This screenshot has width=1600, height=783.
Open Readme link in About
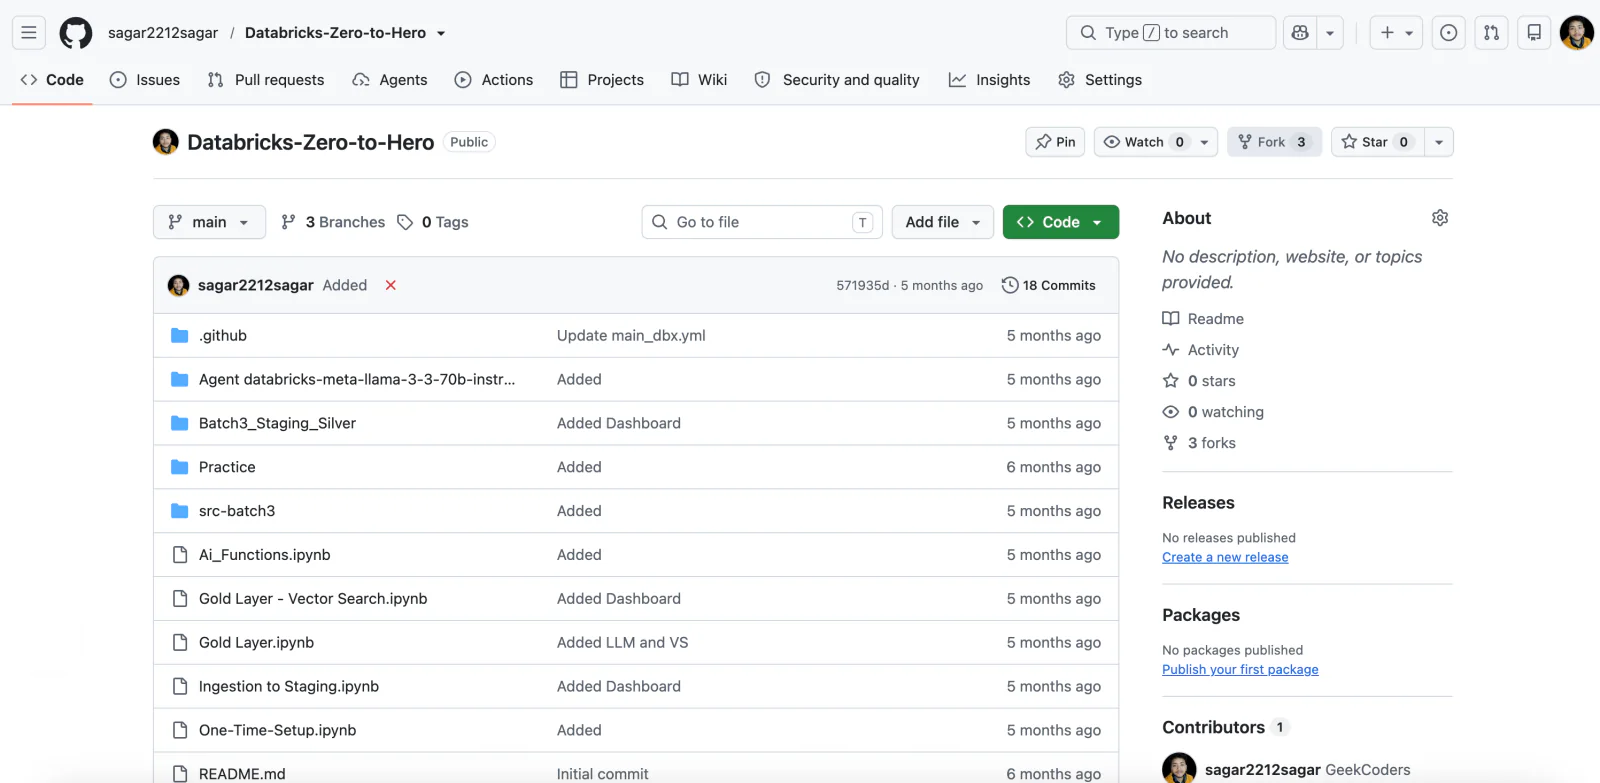click(x=1203, y=319)
